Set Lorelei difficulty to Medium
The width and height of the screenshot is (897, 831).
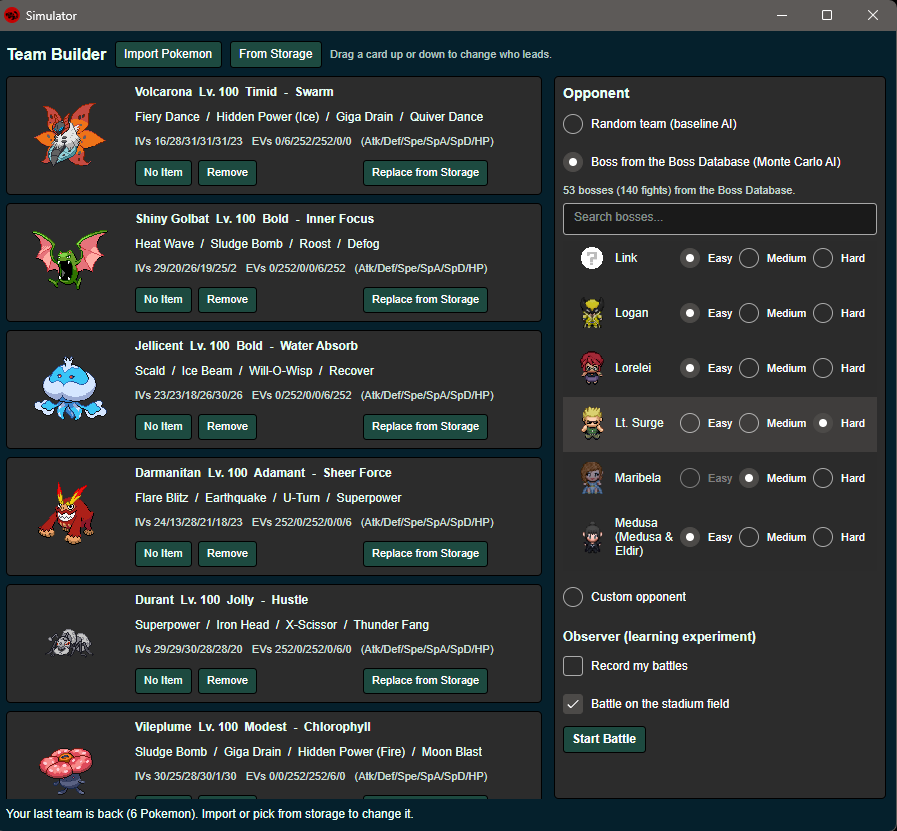[749, 368]
